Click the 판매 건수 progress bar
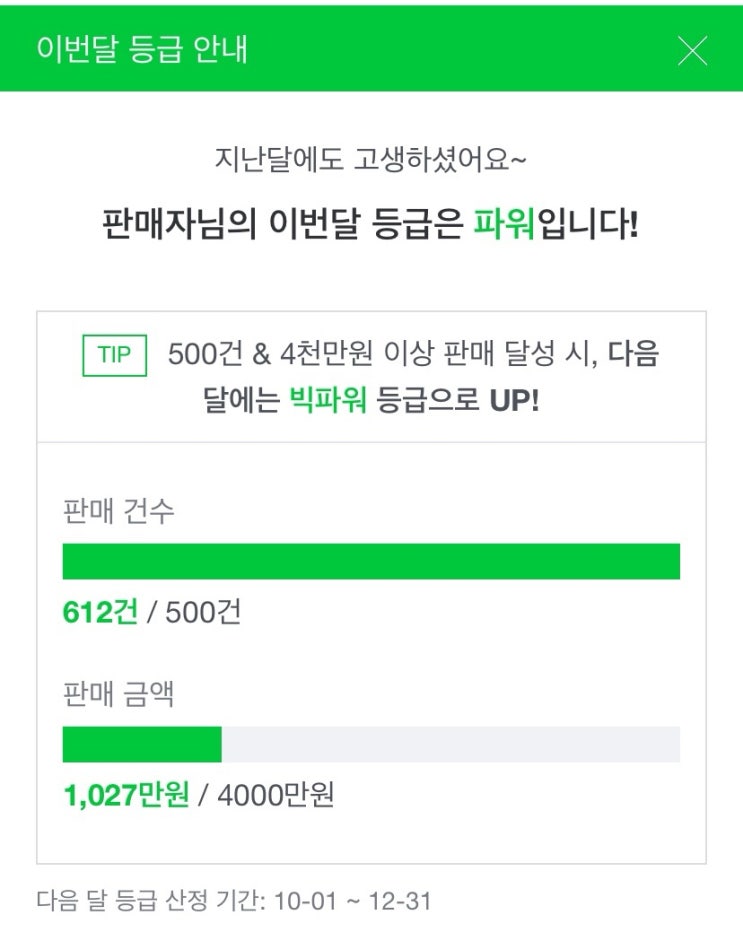The width and height of the screenshot is (743, 941). pos(371,562)
